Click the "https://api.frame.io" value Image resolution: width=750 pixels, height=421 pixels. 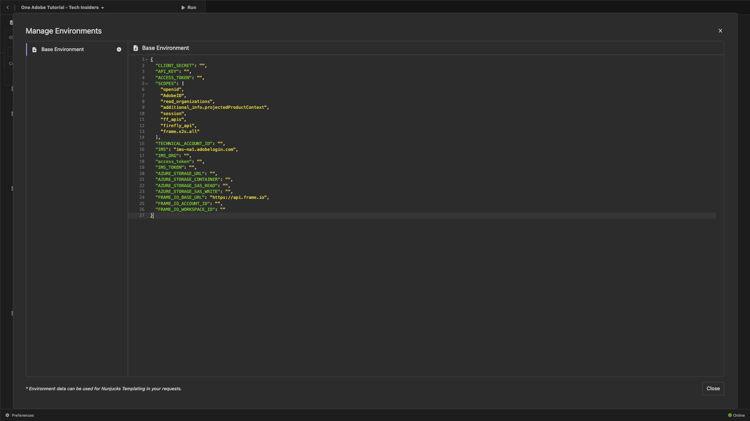tap(238, 197)
